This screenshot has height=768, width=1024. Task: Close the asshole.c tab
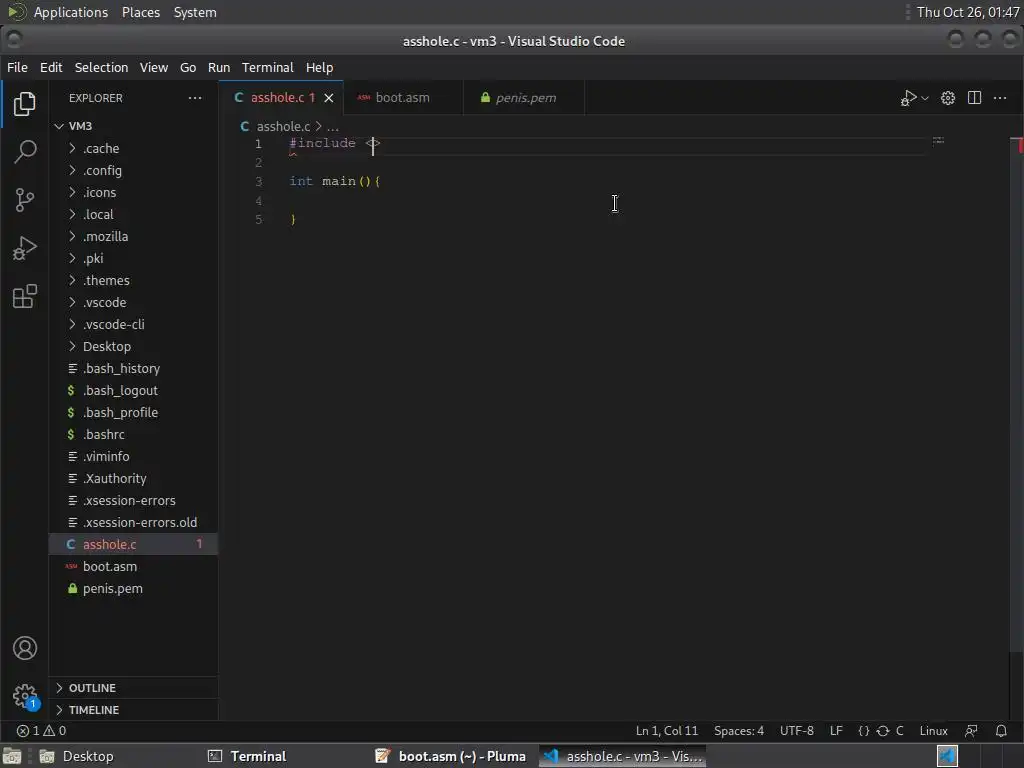329,98
